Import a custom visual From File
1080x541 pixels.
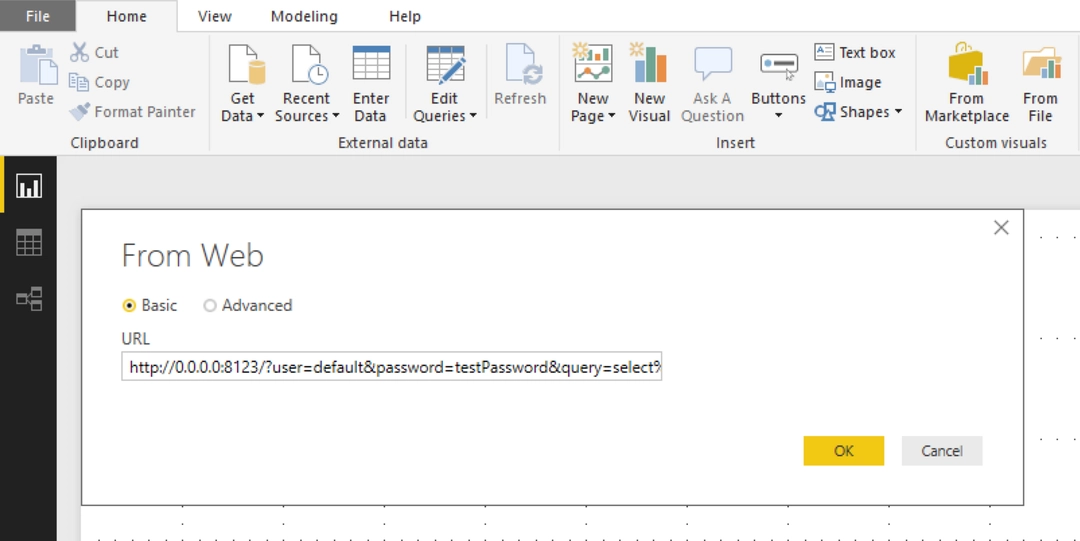coord(1040,83)
